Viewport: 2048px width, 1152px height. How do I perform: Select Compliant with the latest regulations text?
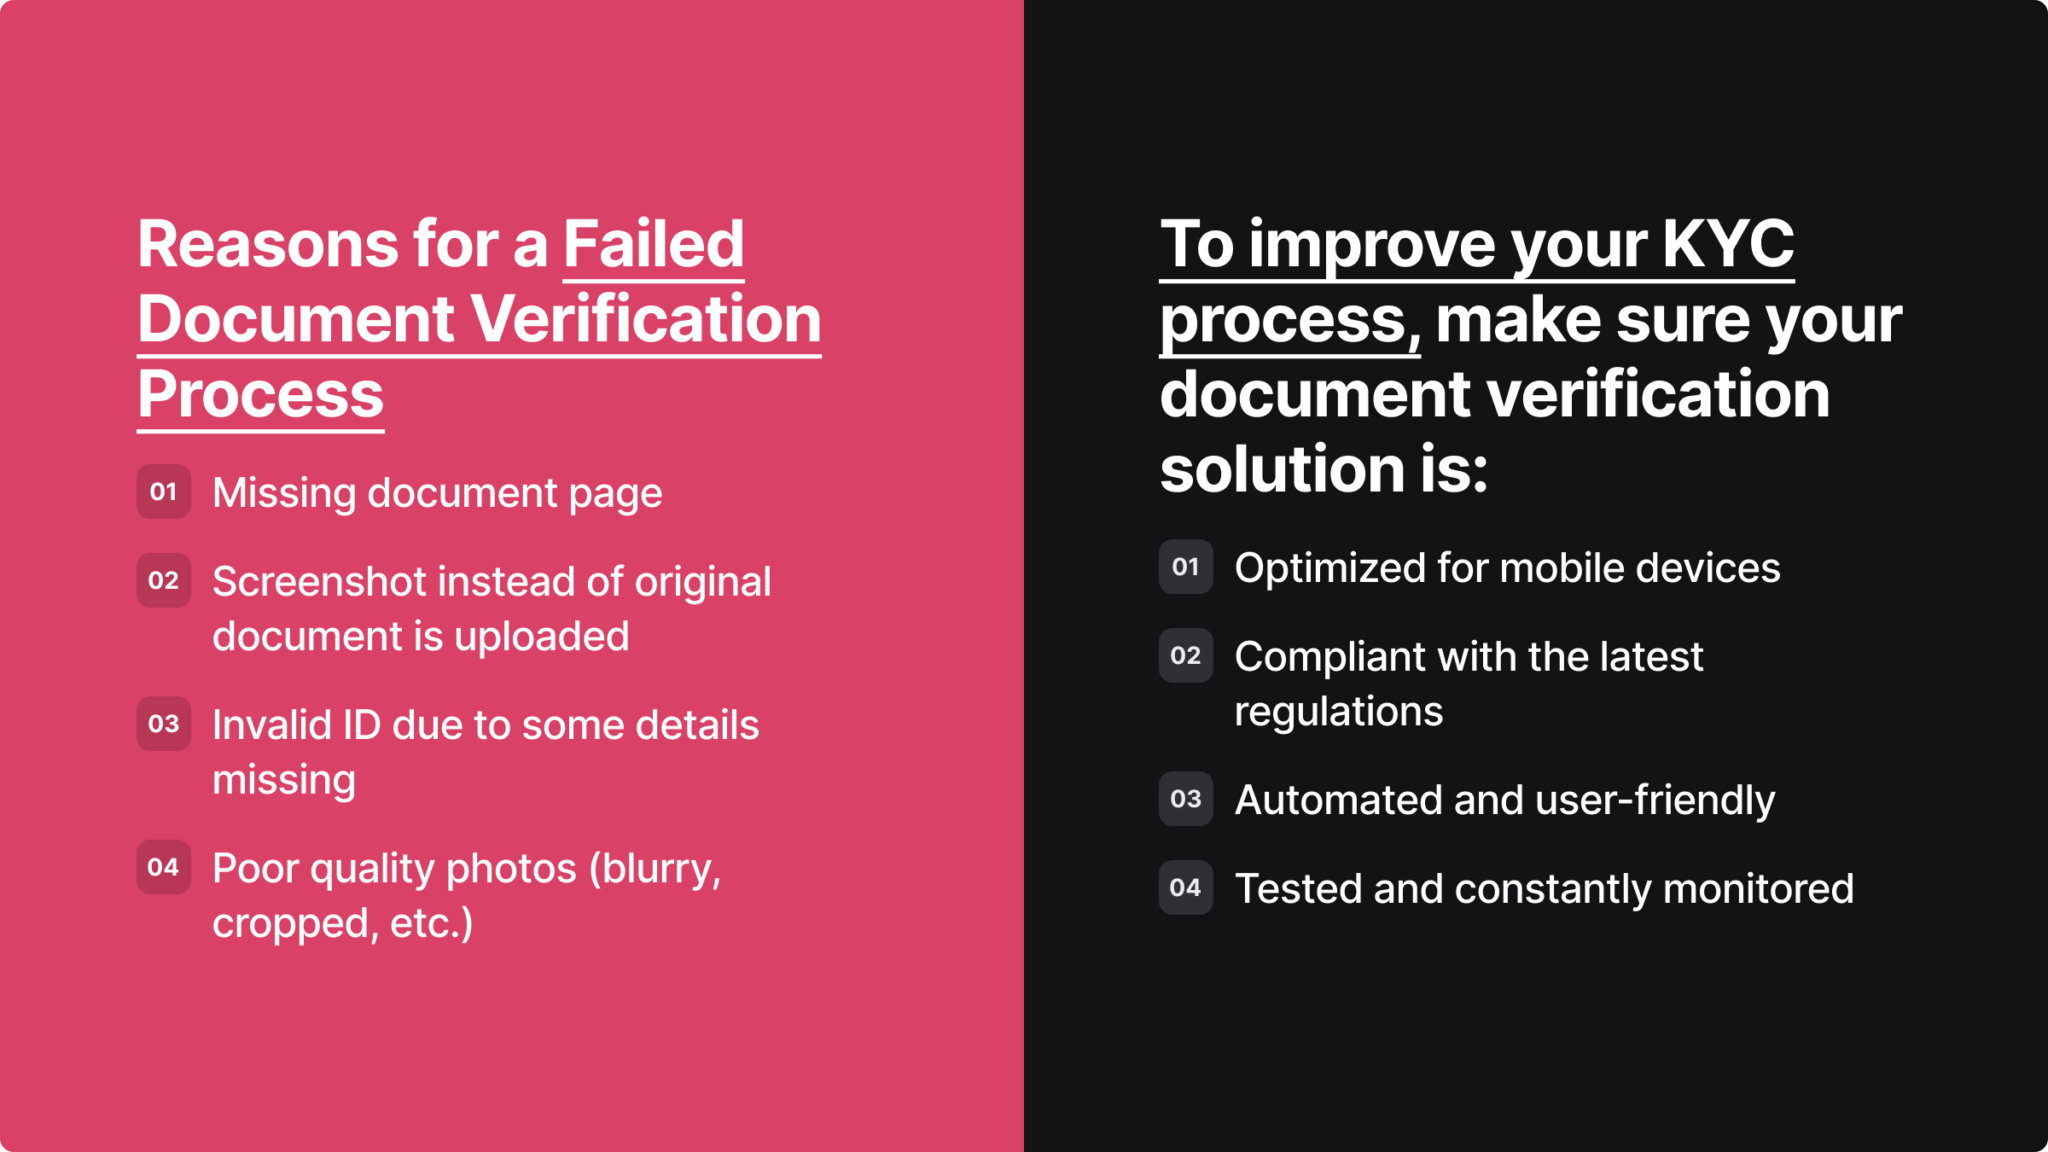pyautogui.click(x=1468, y=684)
